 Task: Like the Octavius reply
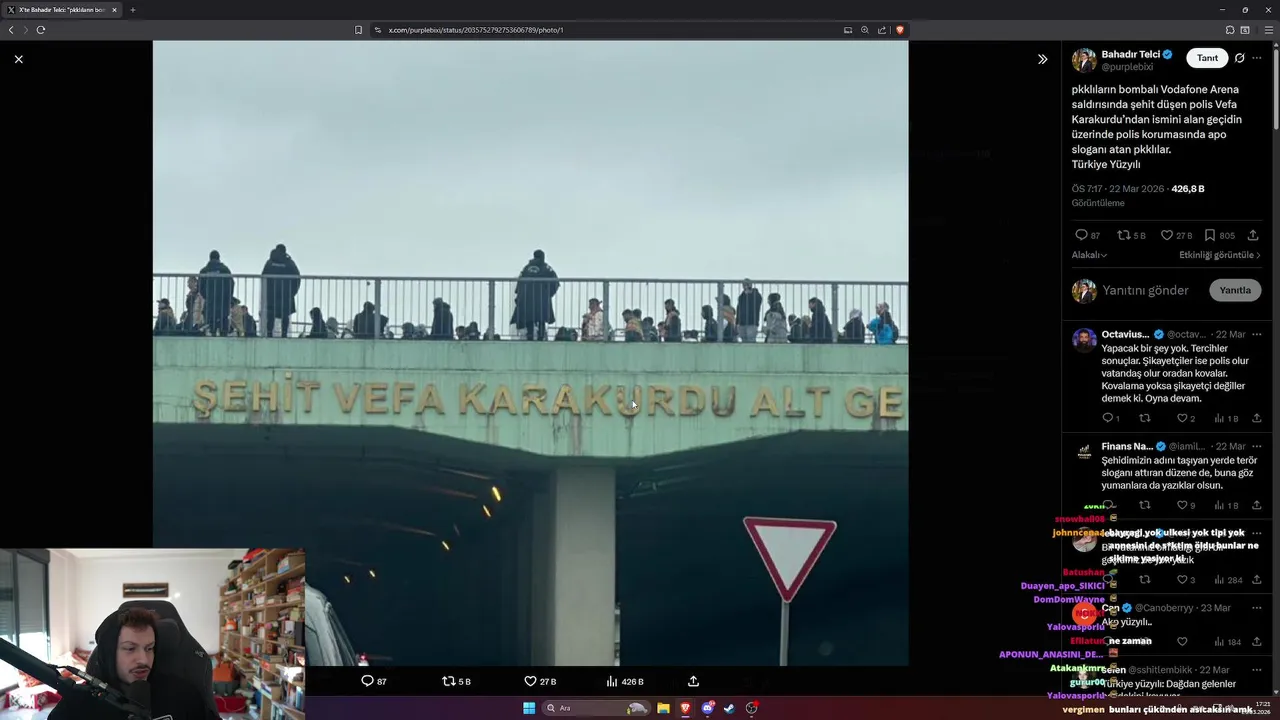(1182, 418)
